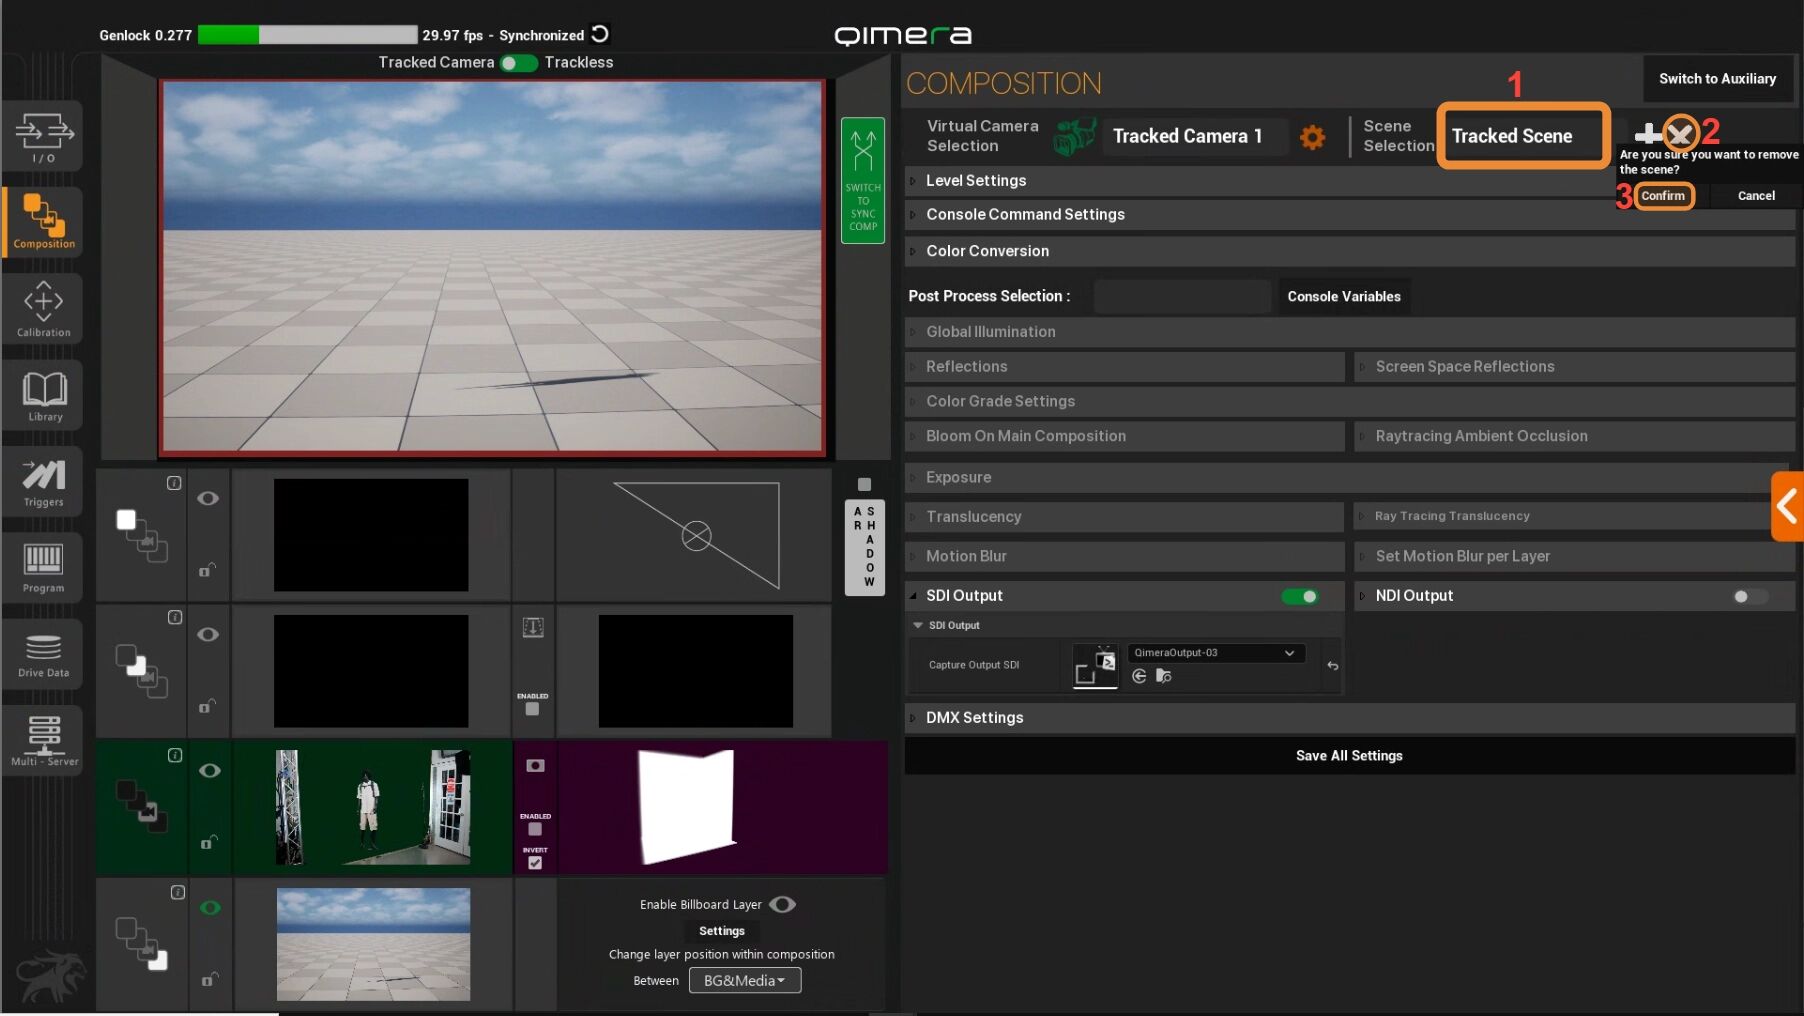Open the BG&Media position dropdown
Image resolution: width=1804 pixels, height=1016 pixels.
pyautogui.click(x=744, y=981)
